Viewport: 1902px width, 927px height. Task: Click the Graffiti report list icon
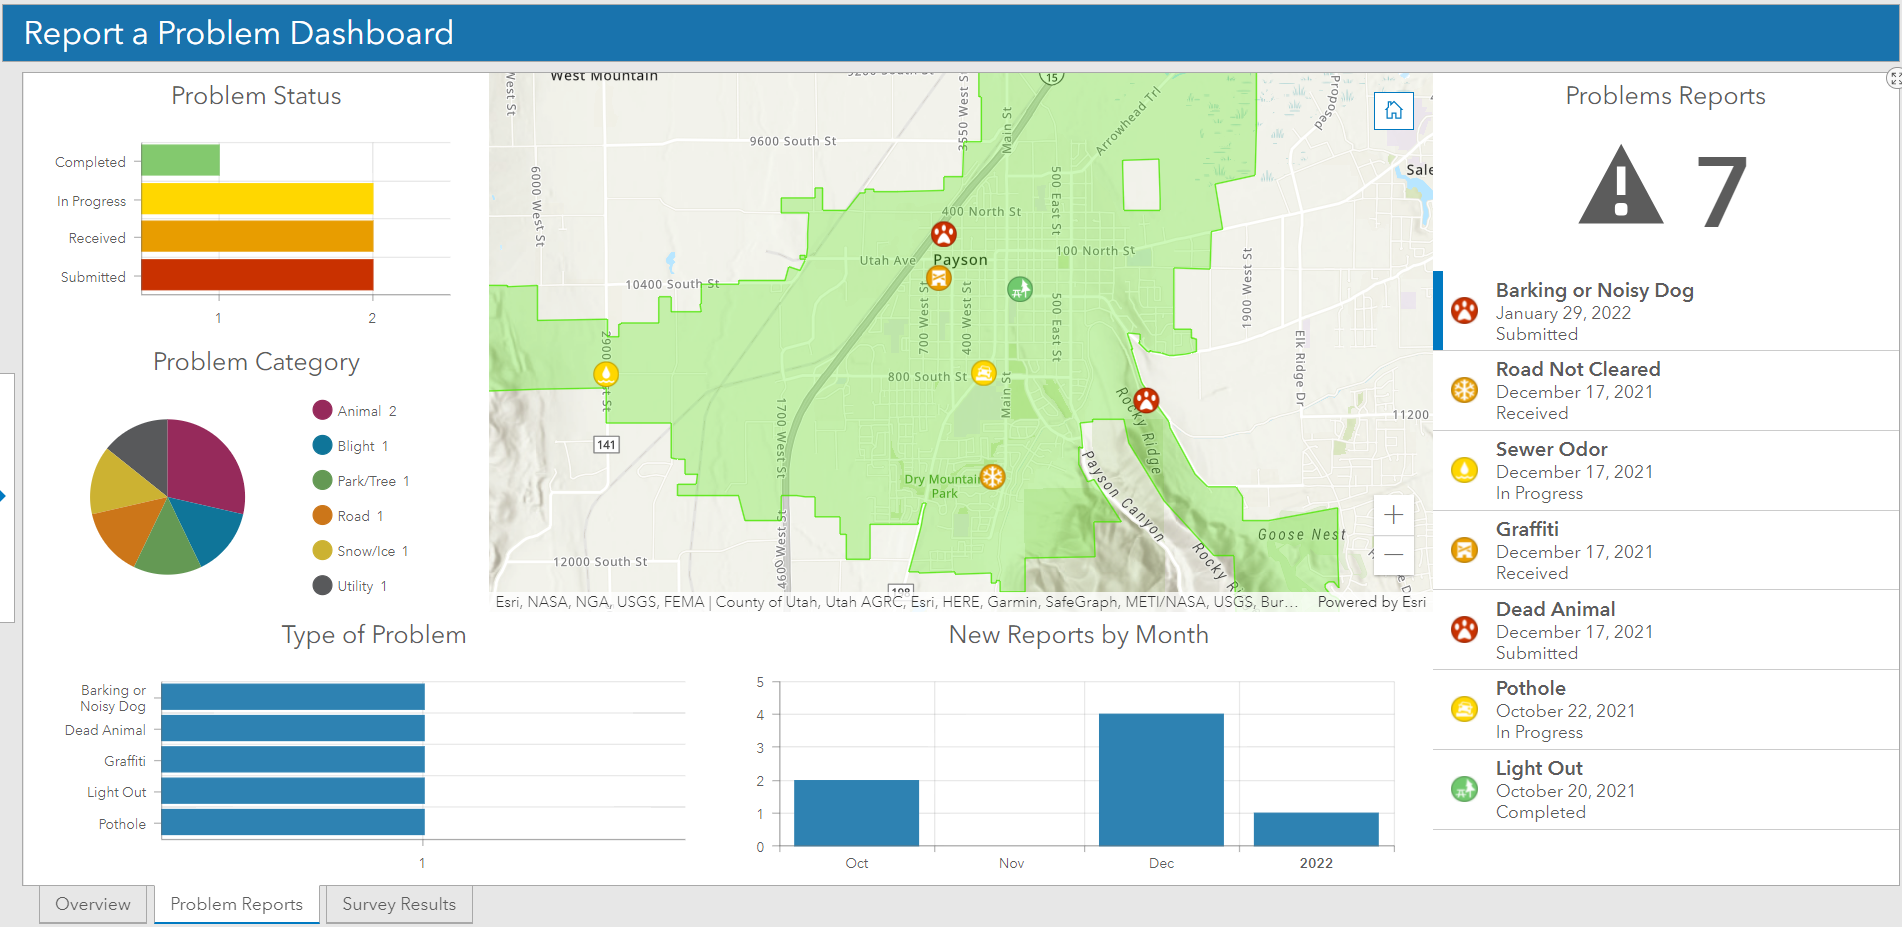pos(1464,549)
